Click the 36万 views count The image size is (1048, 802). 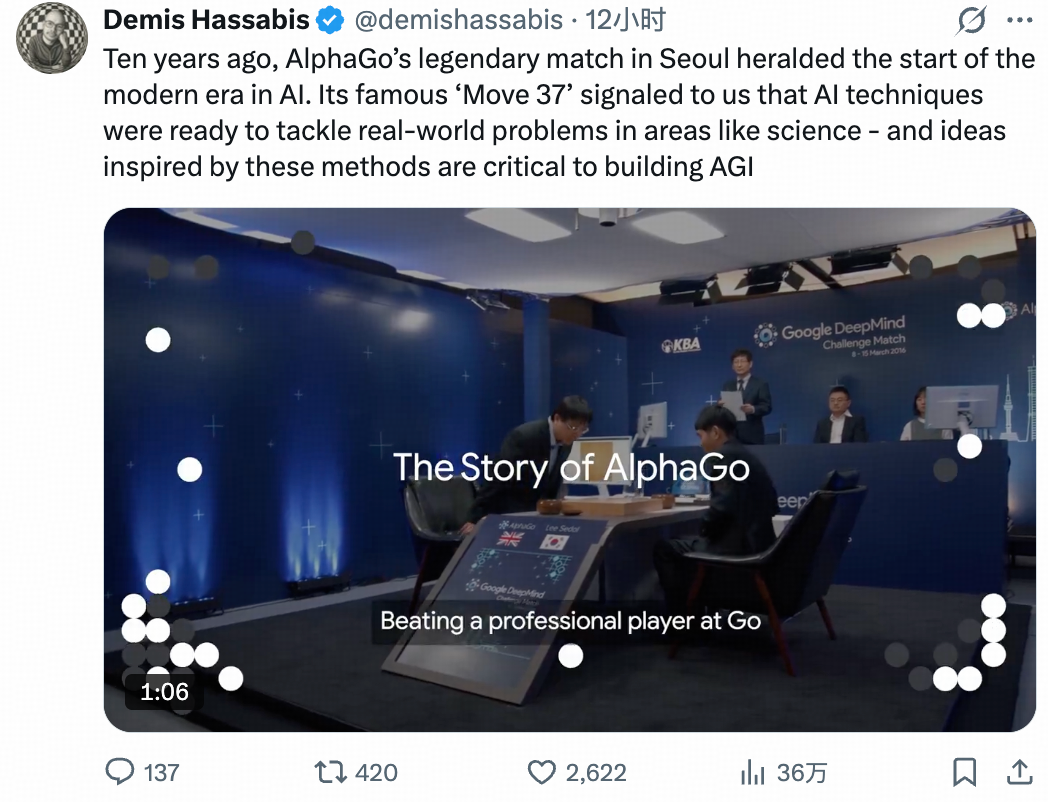tap(802, 772)
